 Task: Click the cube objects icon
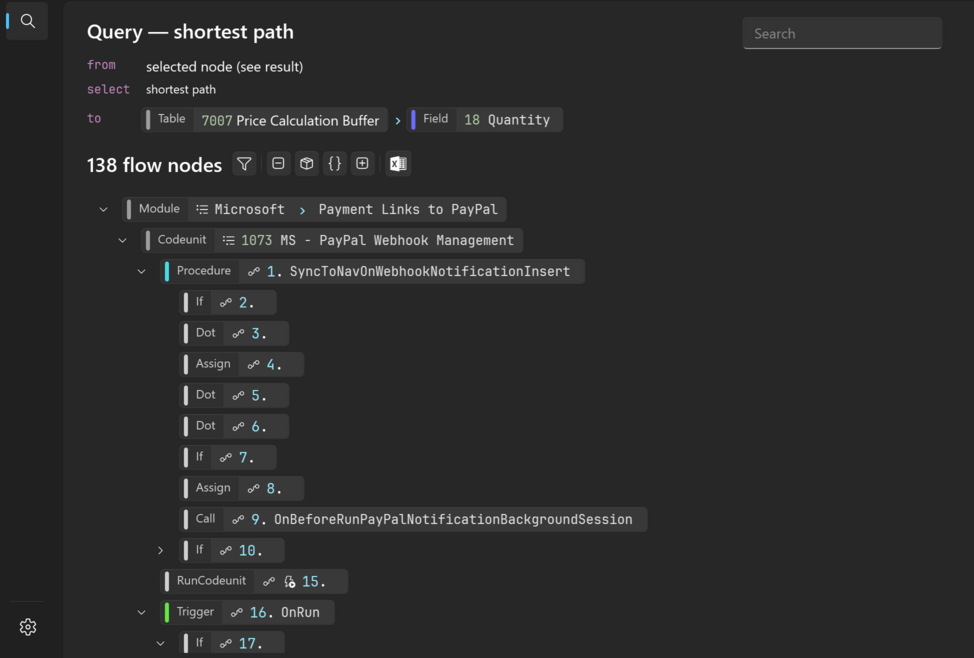coord(306,164)
